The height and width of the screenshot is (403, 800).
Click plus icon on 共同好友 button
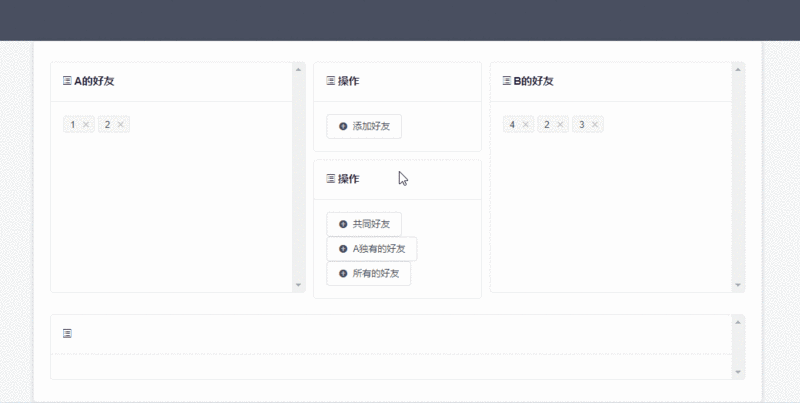click(343, 224)
